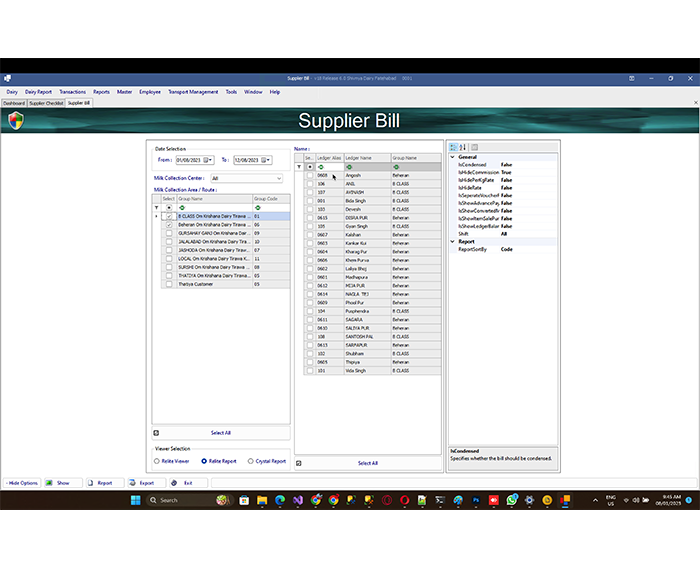This screenshot has width=700, height=568.
Task: Click the shield logo in header banner
Action: 15,121
